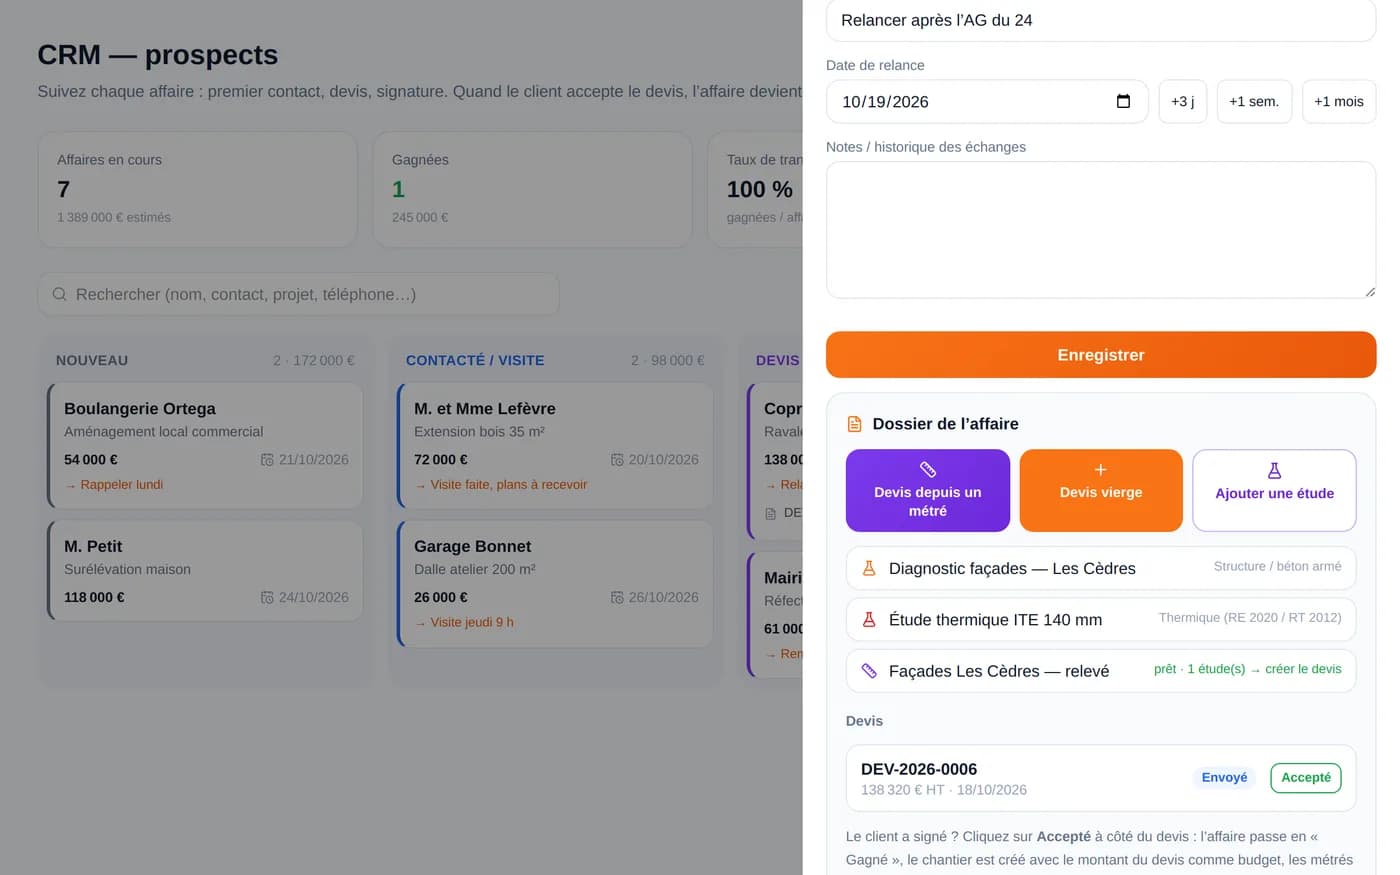The width and height of the screenshot is (1400, 875).
Task: Open the M. Petit prospect card
Action: pyautogui.click(x=205, y=571)
